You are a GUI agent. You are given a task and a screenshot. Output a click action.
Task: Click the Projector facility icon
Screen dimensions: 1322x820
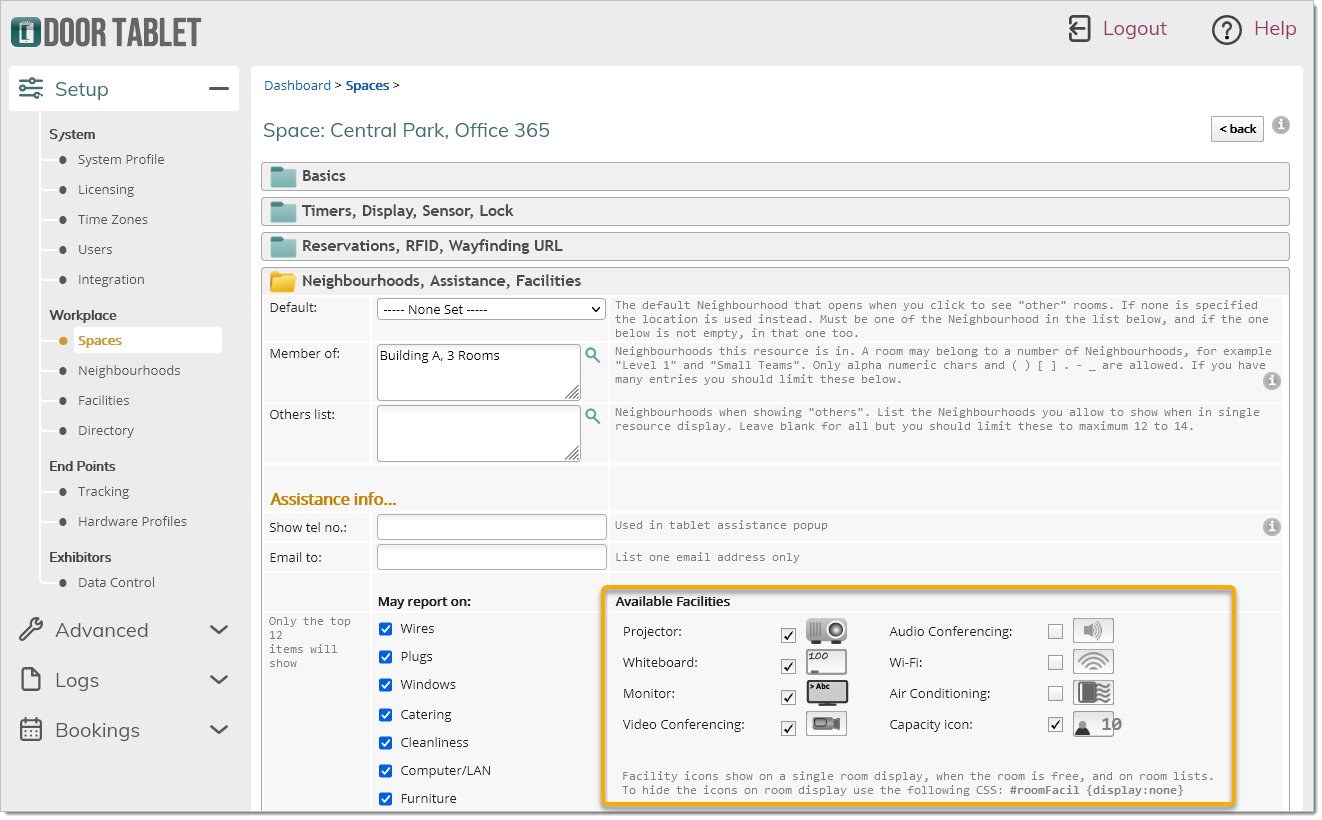[x=827, y=631]
